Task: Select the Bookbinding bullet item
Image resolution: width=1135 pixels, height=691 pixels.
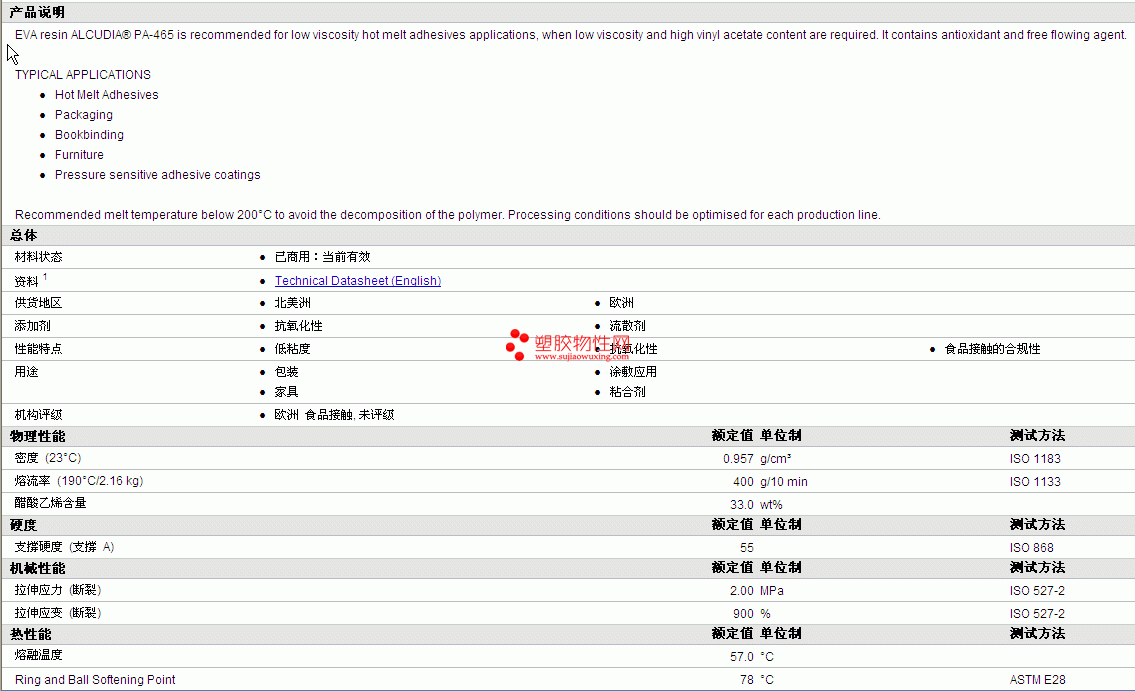Action: pos(89,135)
